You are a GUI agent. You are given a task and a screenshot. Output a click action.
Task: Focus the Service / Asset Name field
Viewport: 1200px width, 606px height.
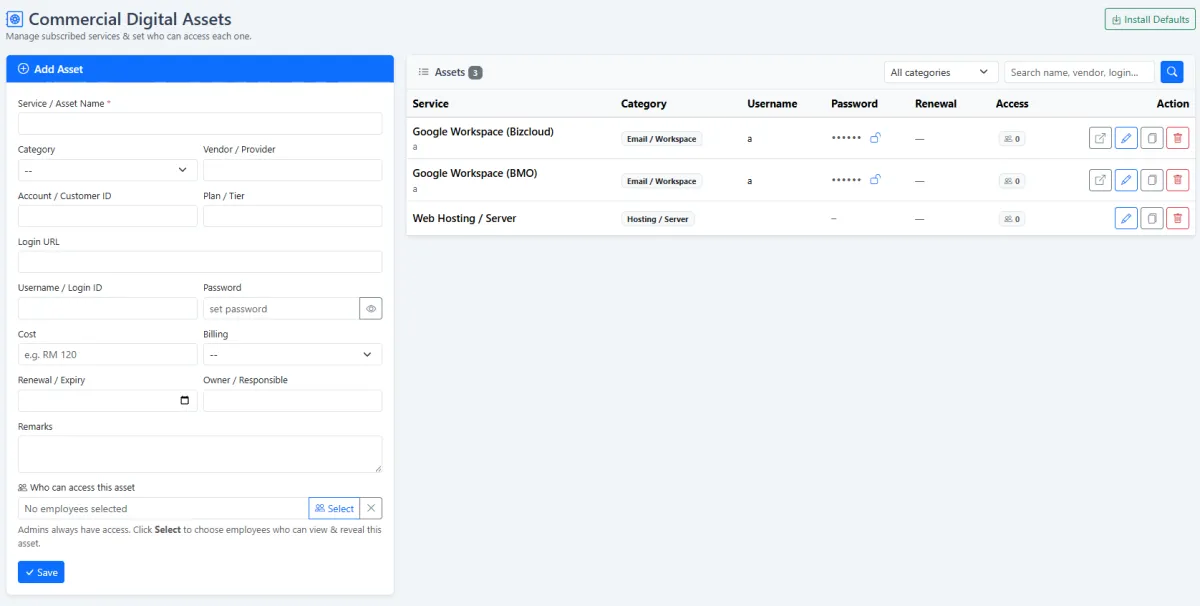(x=200, y=123)
